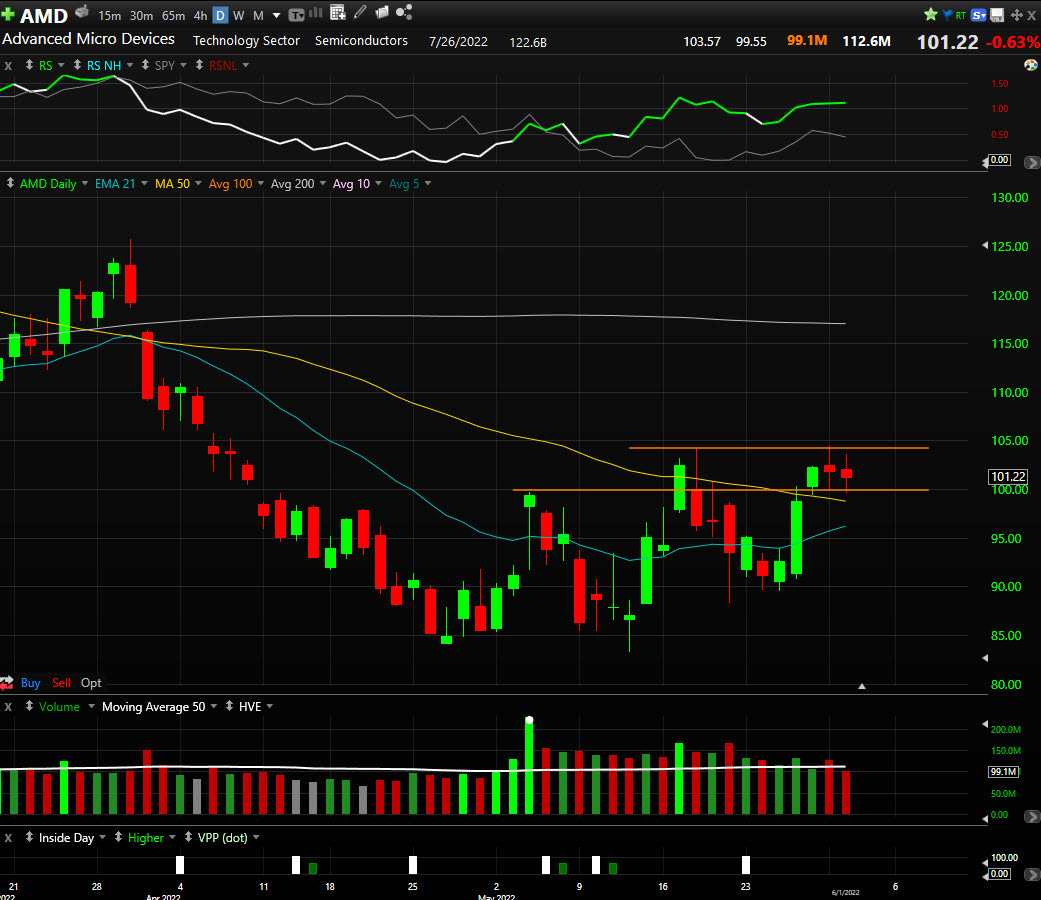Click the trade ticket icon beside Buy
The image size is (1041, 900).
7,682
